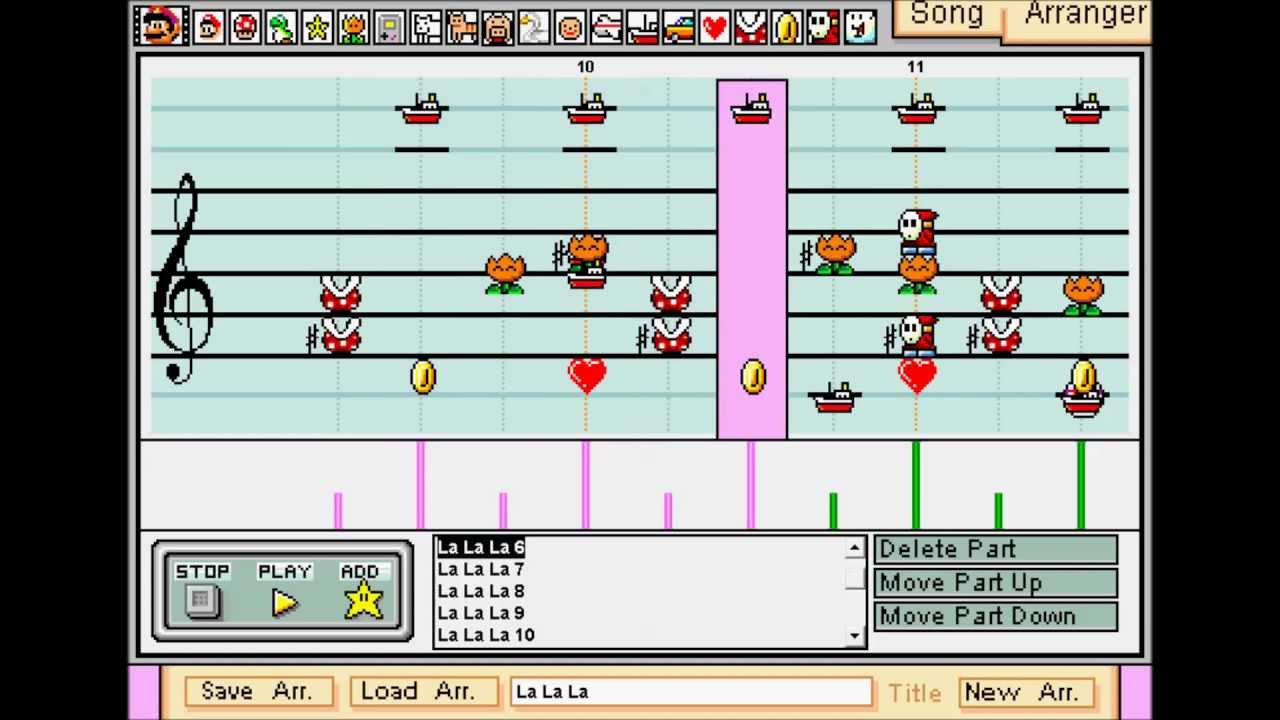Click the heart note at measure 10
This screenshot has width=1280, height=720.
click(x=587, y=375)
